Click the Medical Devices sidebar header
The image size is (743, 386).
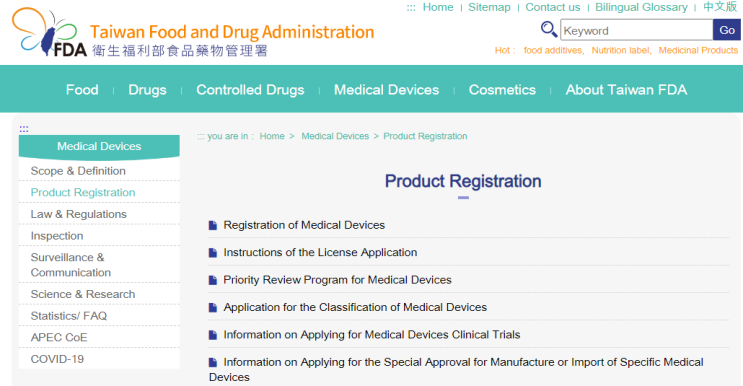99,146
